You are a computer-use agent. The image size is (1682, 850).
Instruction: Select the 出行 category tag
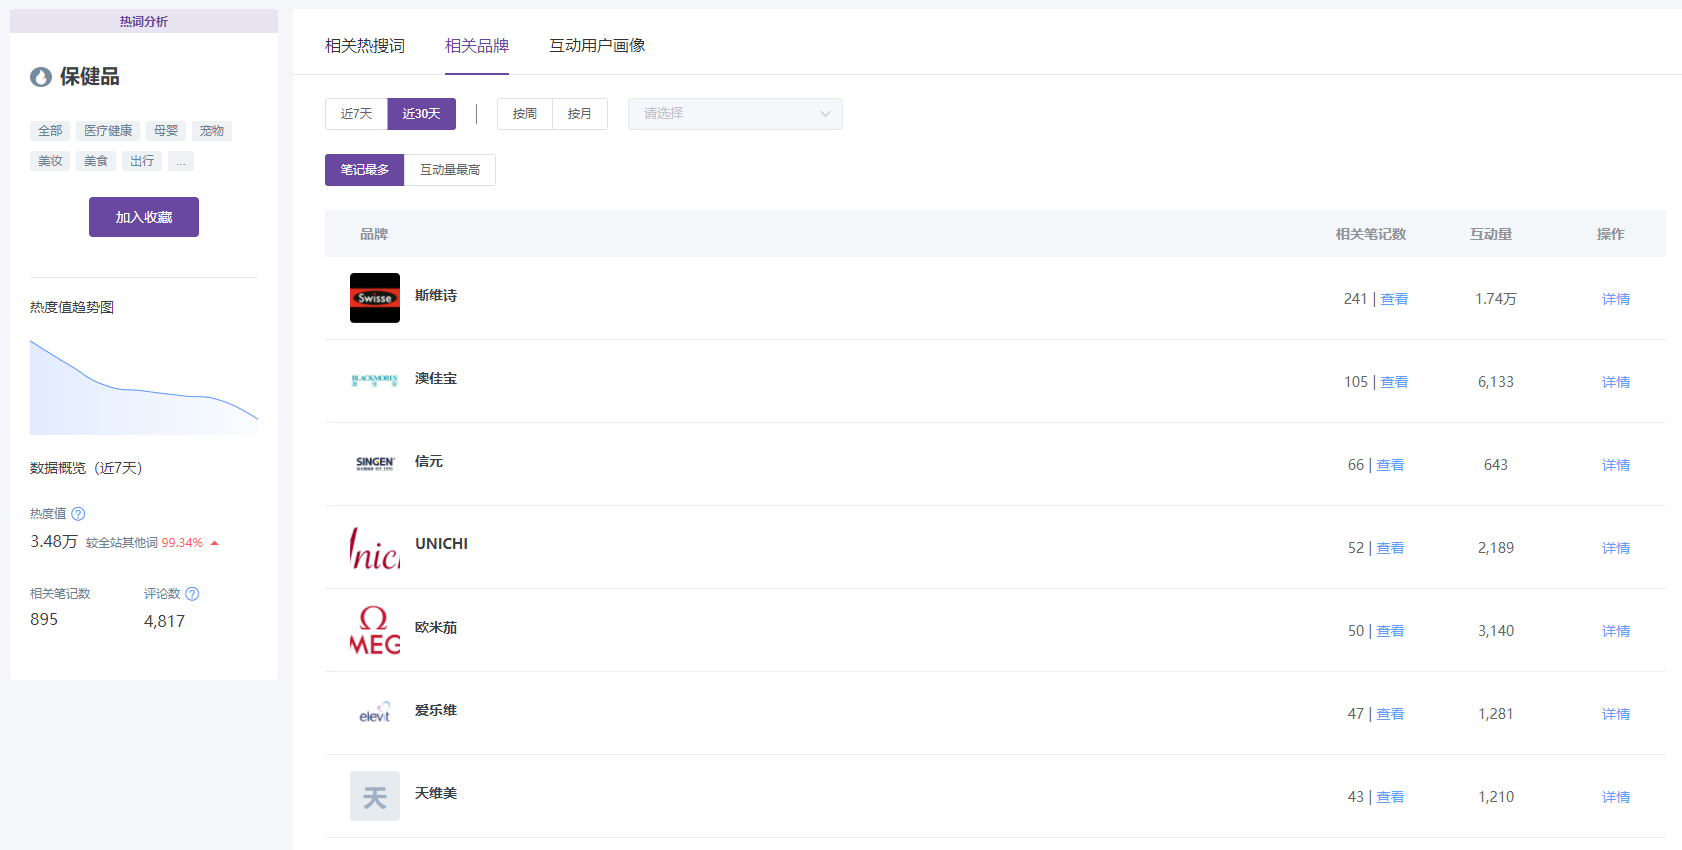point(142,161)
